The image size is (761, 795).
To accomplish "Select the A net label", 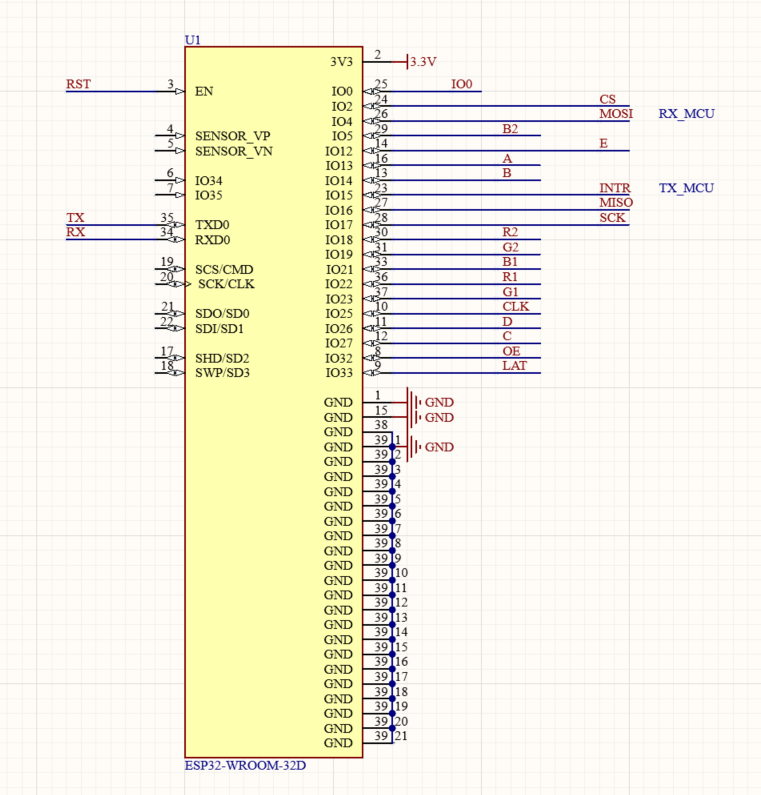I will [507, 159].
